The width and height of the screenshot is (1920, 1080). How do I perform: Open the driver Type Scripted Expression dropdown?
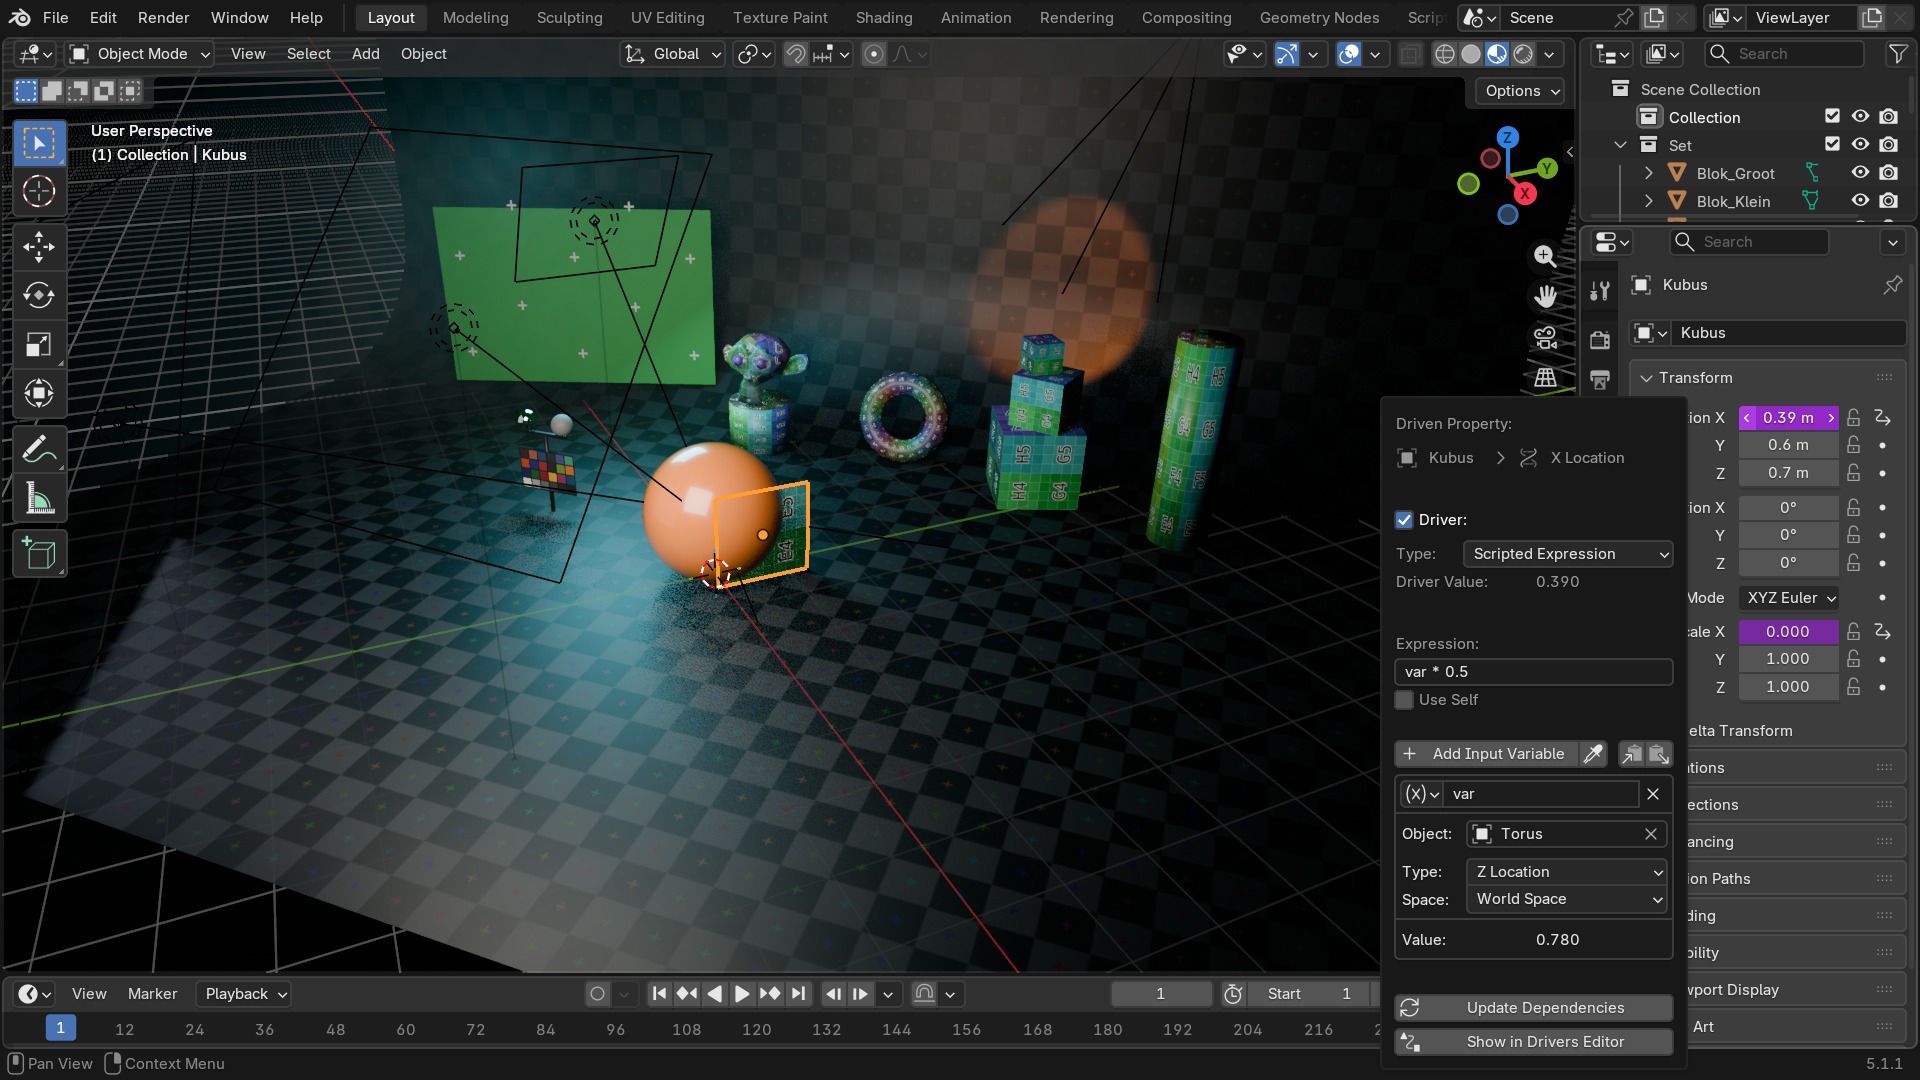(x=1568, y=554)
